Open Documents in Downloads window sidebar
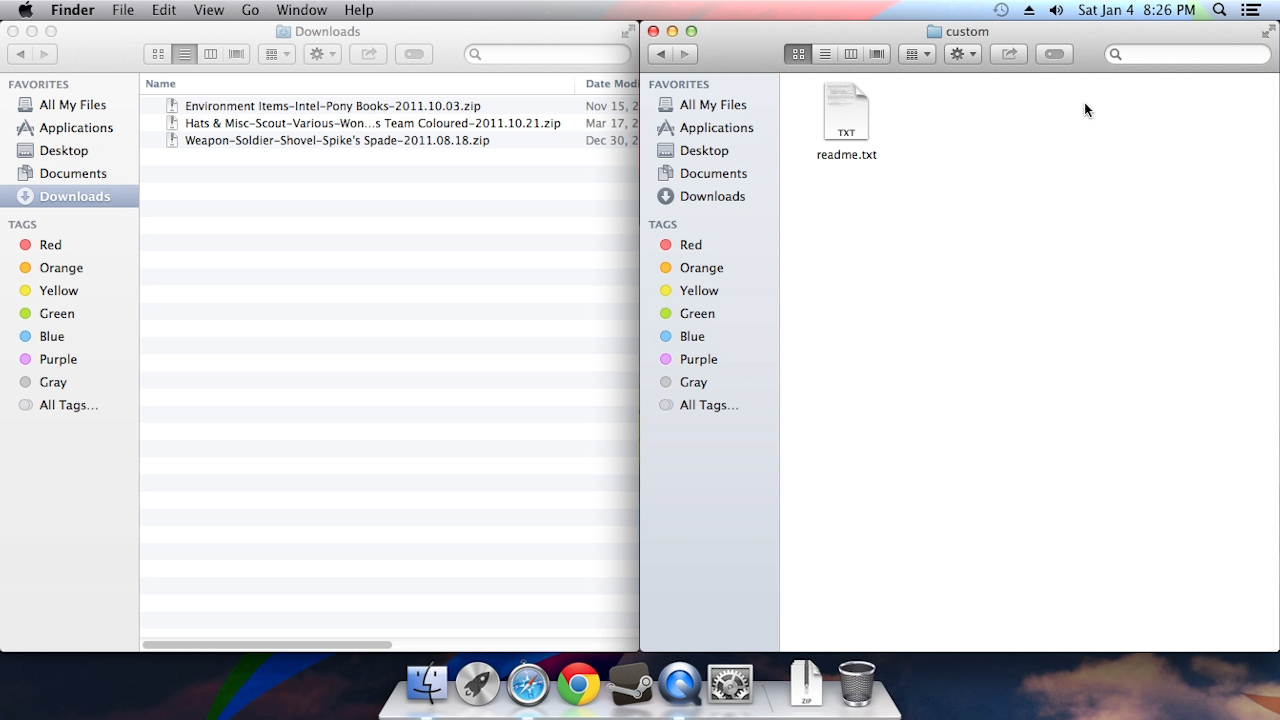The width and height of the screenshot is (1280, 720). (x=73, y=174)
